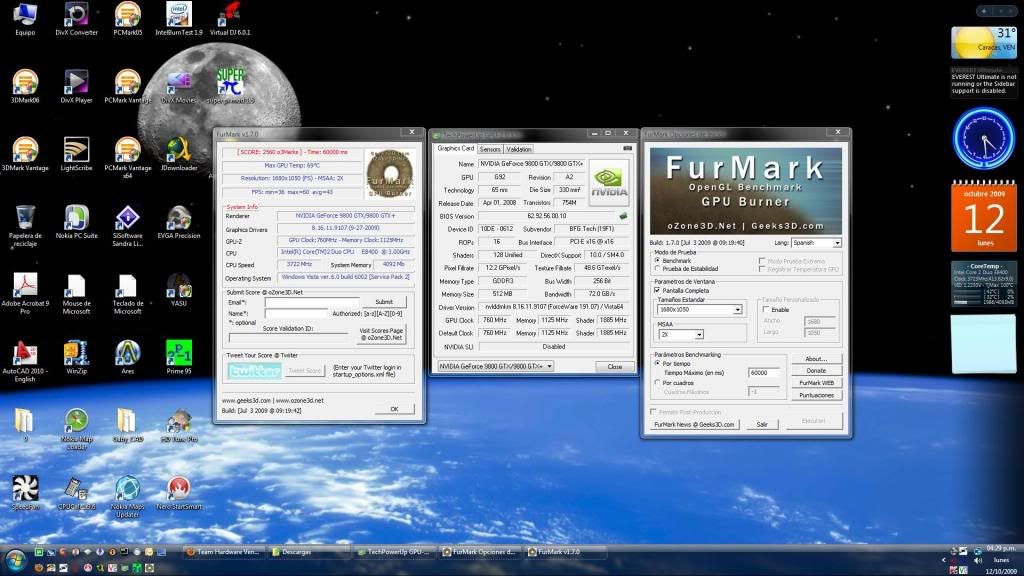Click the sidebar clock gadget

pos(984,138)
